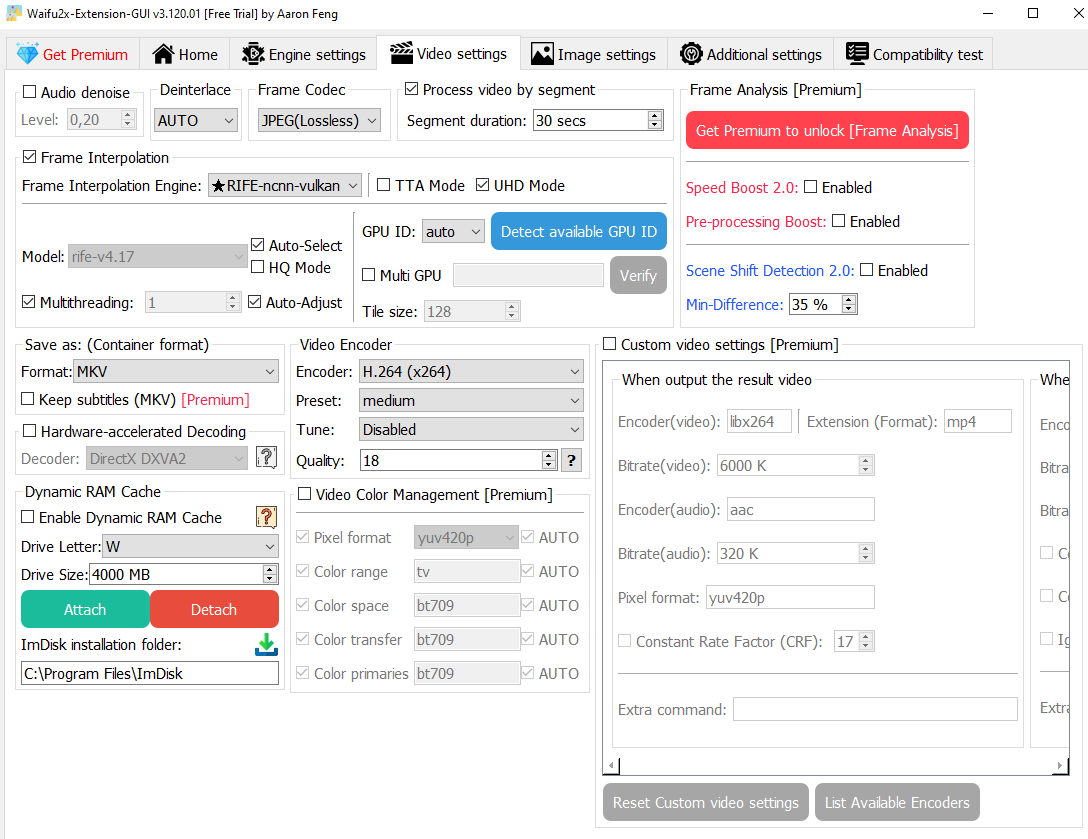Enable Scene Shift Detection 2.0
Image resolution: width=1088 pixels, height=839 pixels.
coord(866,270)
